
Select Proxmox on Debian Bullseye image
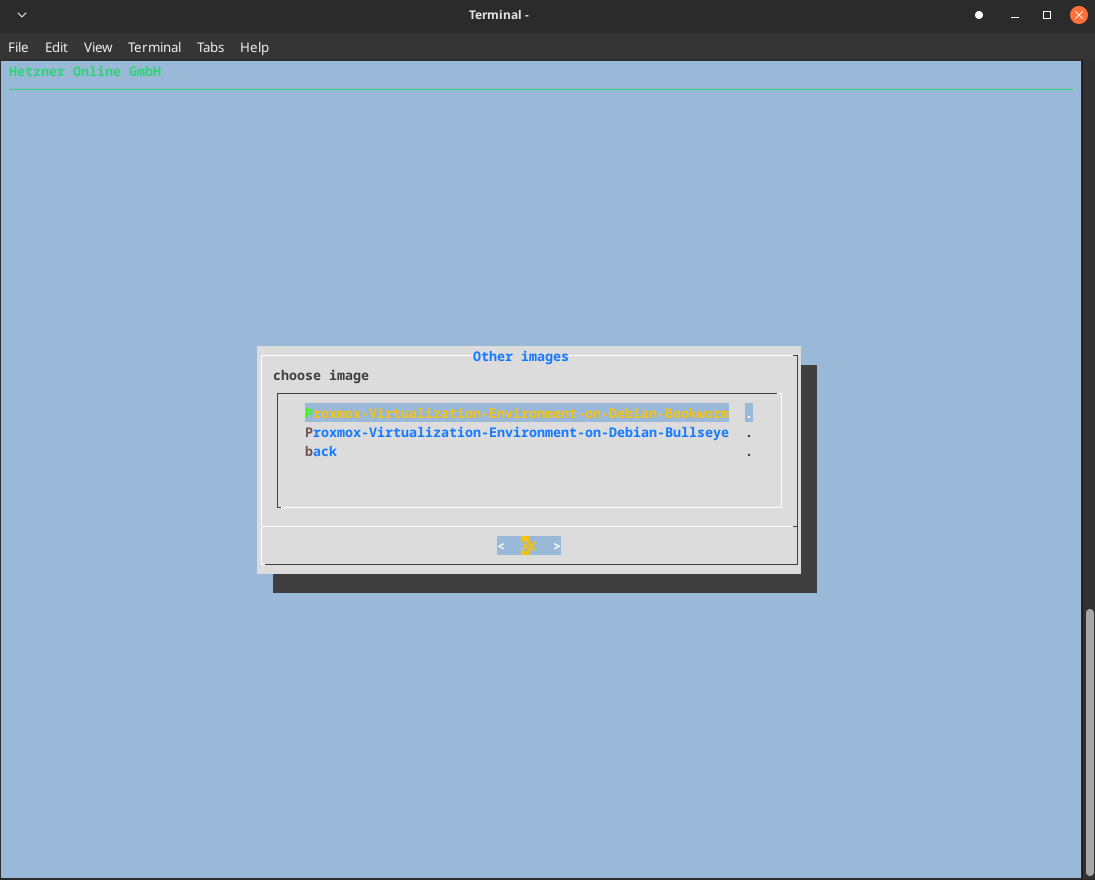[x=516, y=432]
